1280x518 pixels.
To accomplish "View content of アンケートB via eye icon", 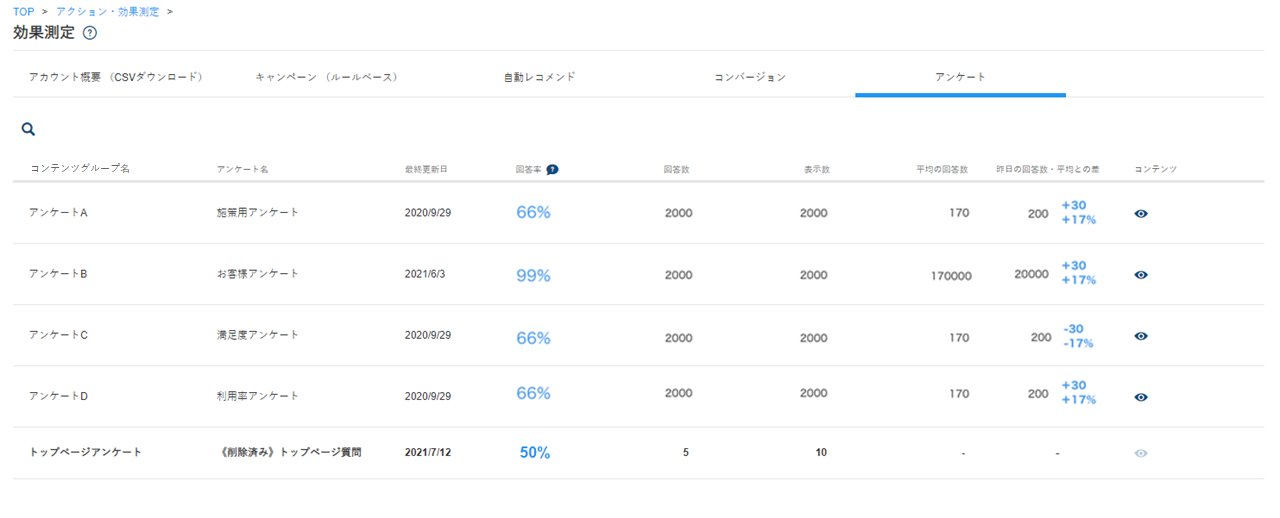I will coord(1141,275).
